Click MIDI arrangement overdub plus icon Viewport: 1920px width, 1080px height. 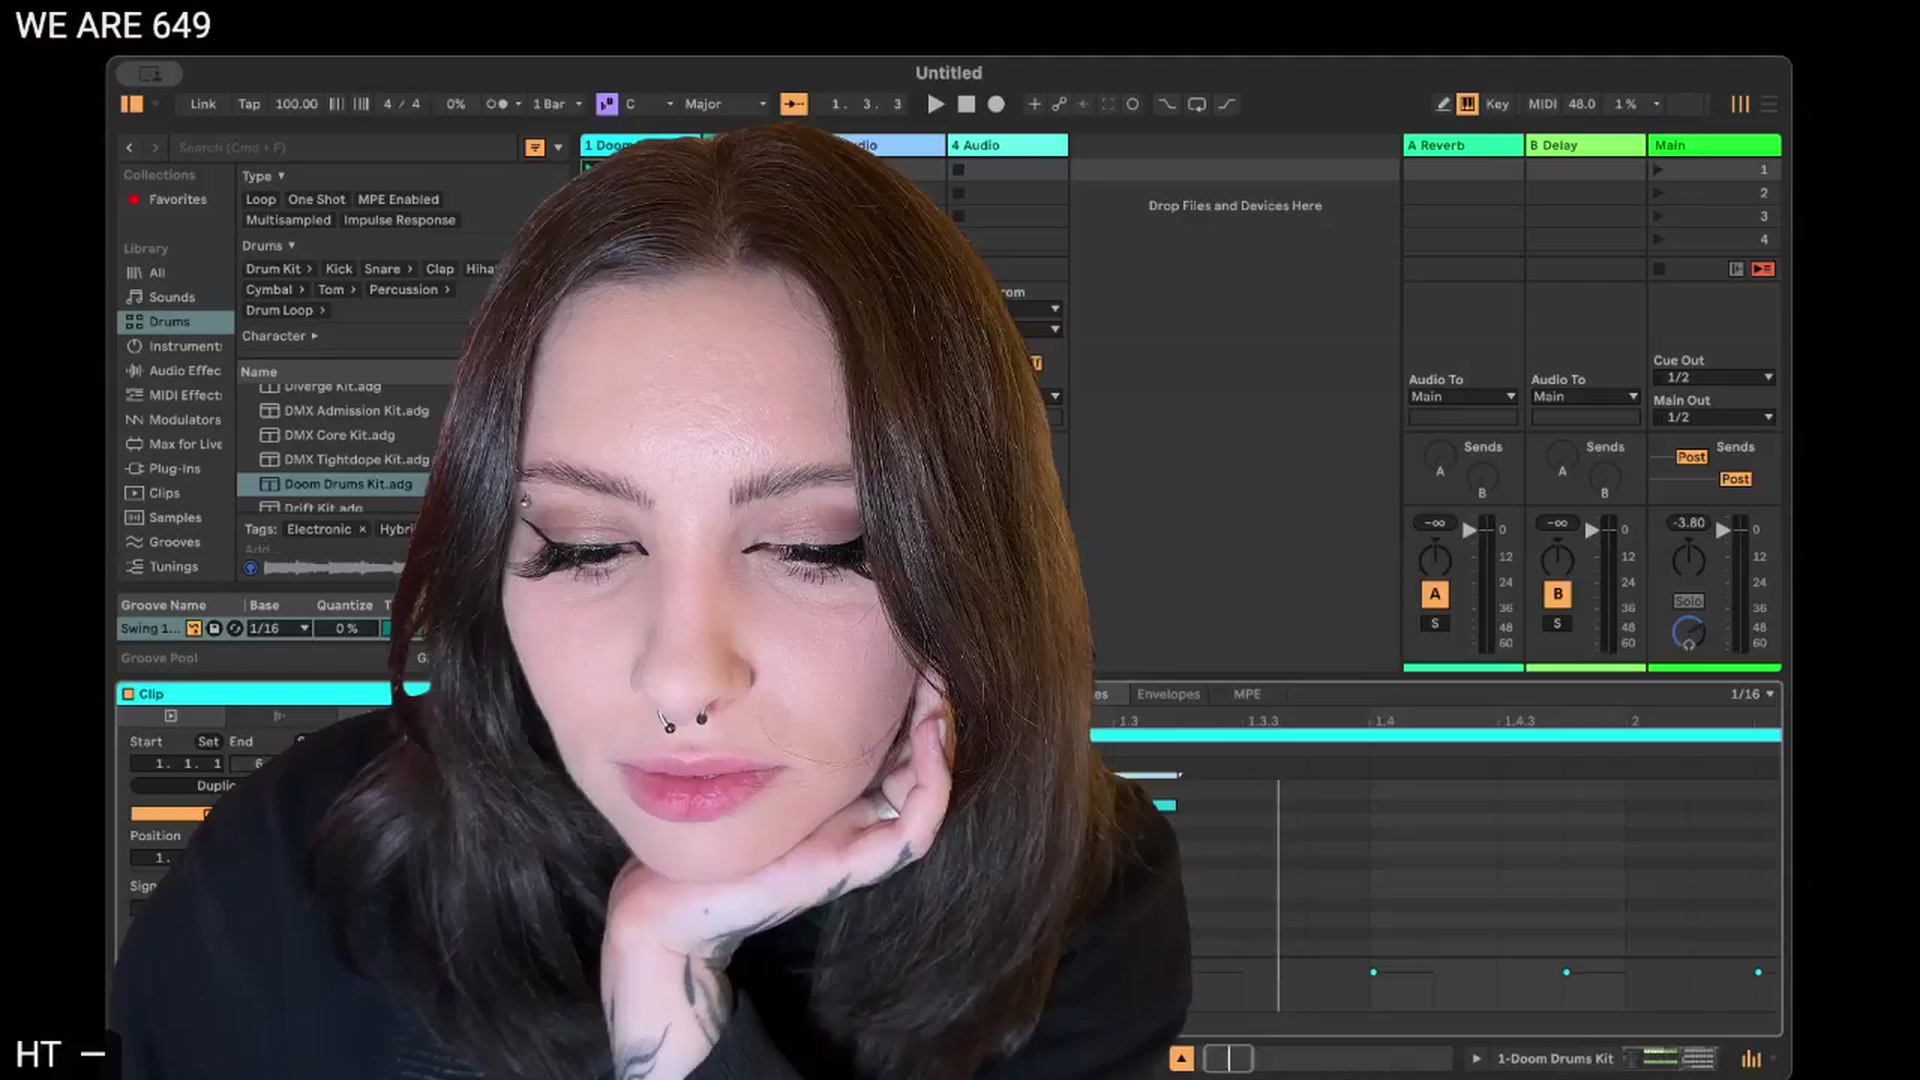1034,104
